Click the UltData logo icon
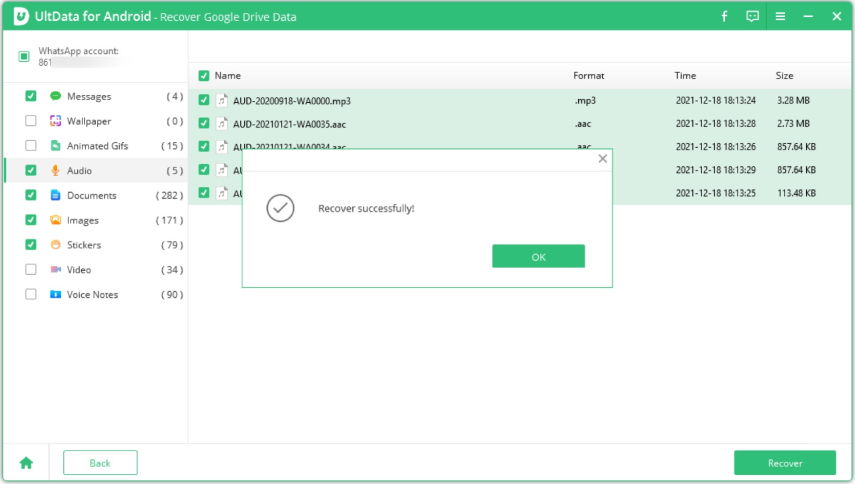The image size is (855, 484). click(x=21, y=16)
